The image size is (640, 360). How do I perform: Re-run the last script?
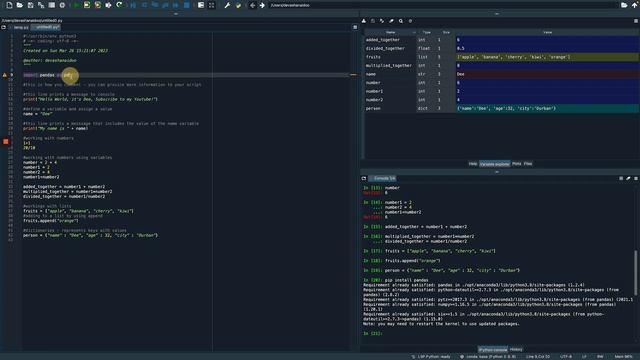(x=119, y=5)
